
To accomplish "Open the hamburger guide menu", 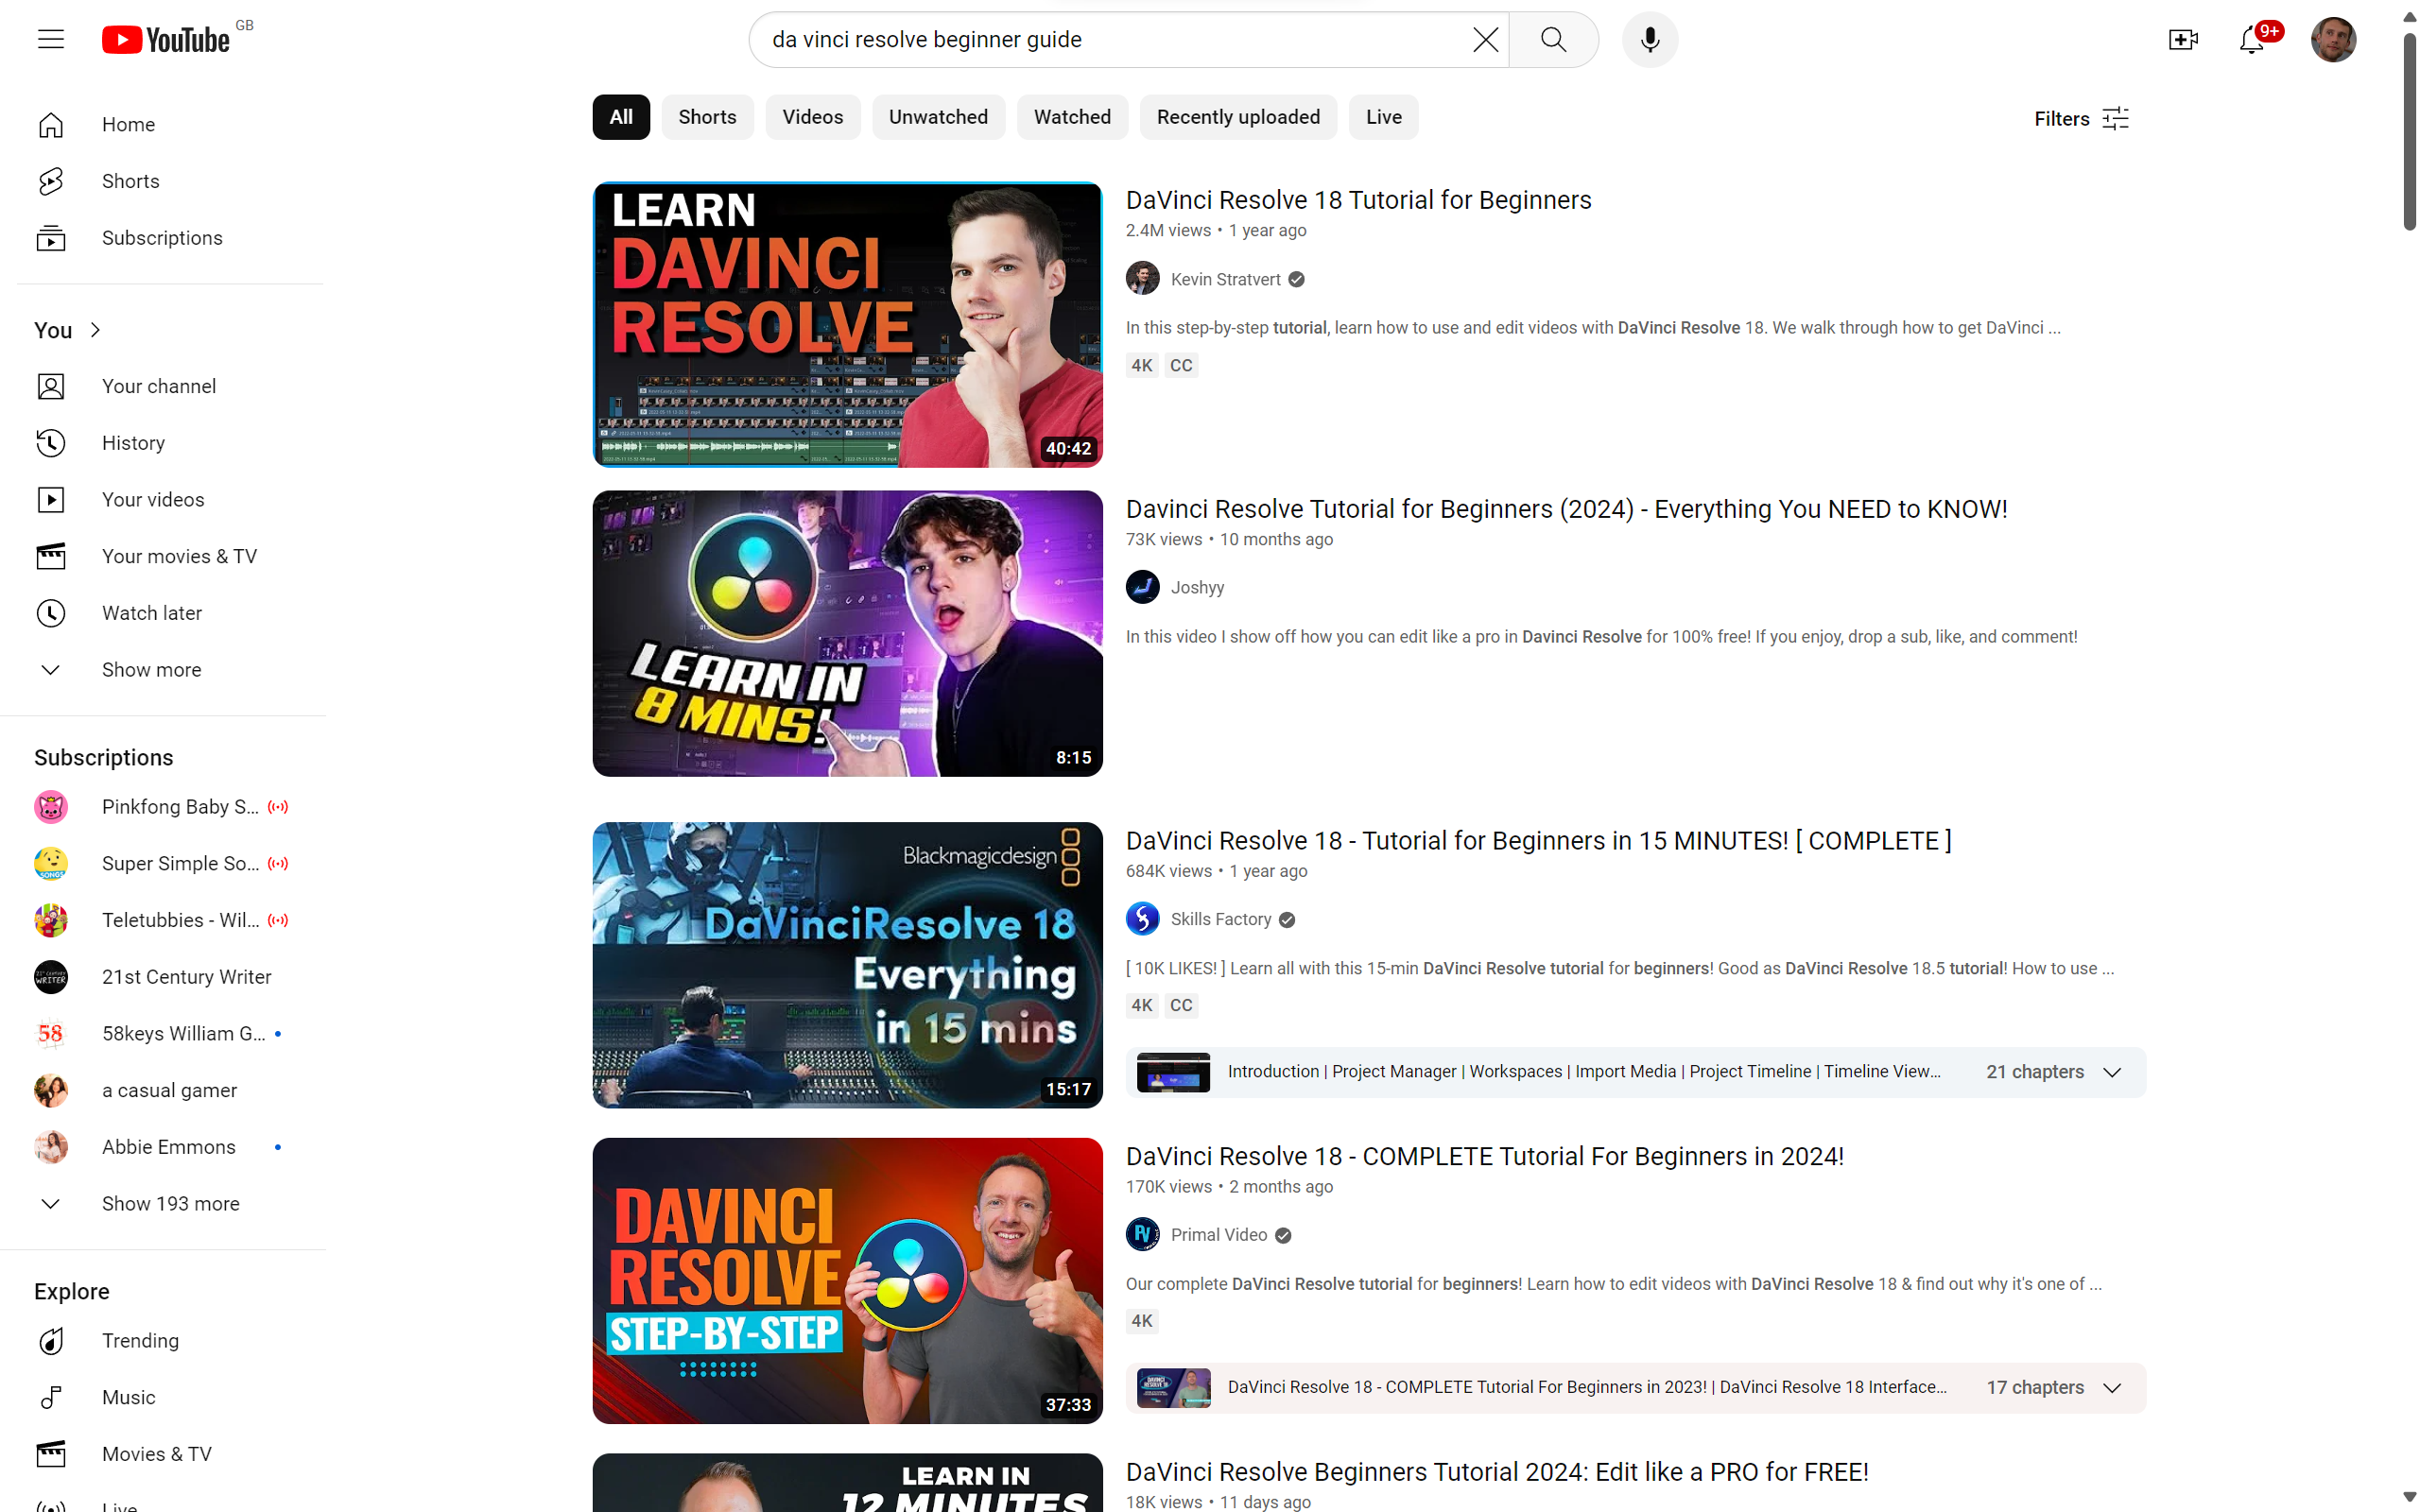I will click(51, 40).
